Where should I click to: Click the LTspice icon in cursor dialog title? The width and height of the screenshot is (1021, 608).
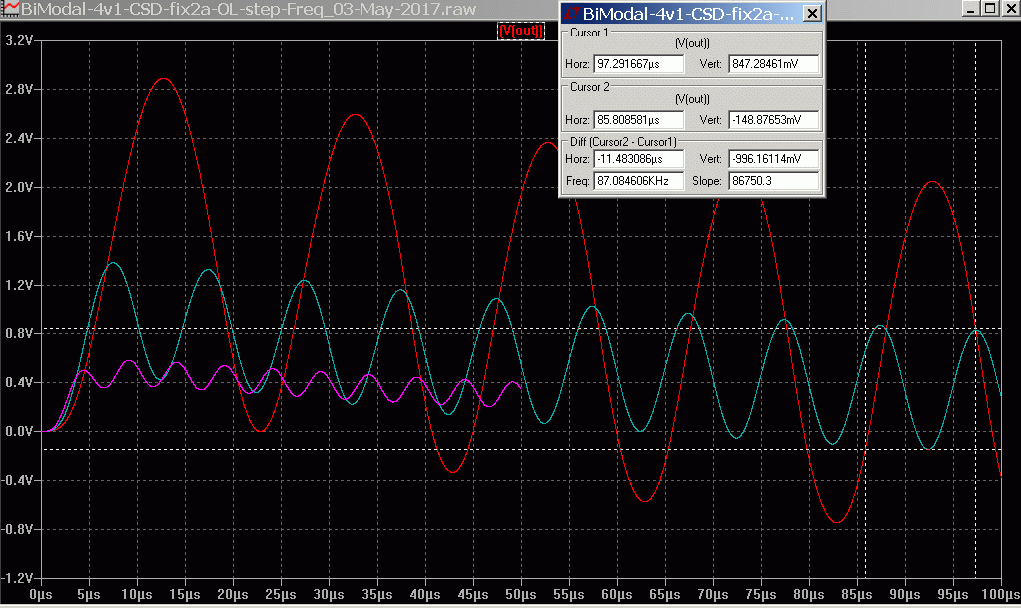click(572, 14)
